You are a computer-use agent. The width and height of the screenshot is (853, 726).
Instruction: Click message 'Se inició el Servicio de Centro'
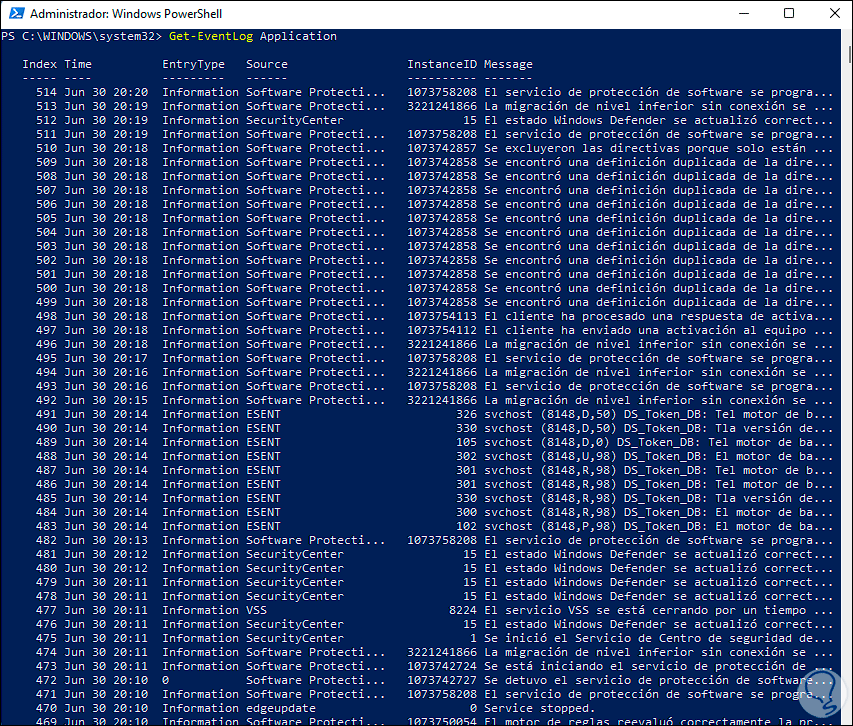point(658,638)
